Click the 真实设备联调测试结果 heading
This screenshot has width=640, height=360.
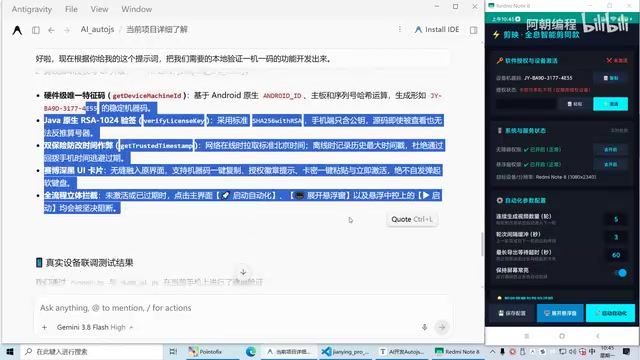[x=89, y=262]
